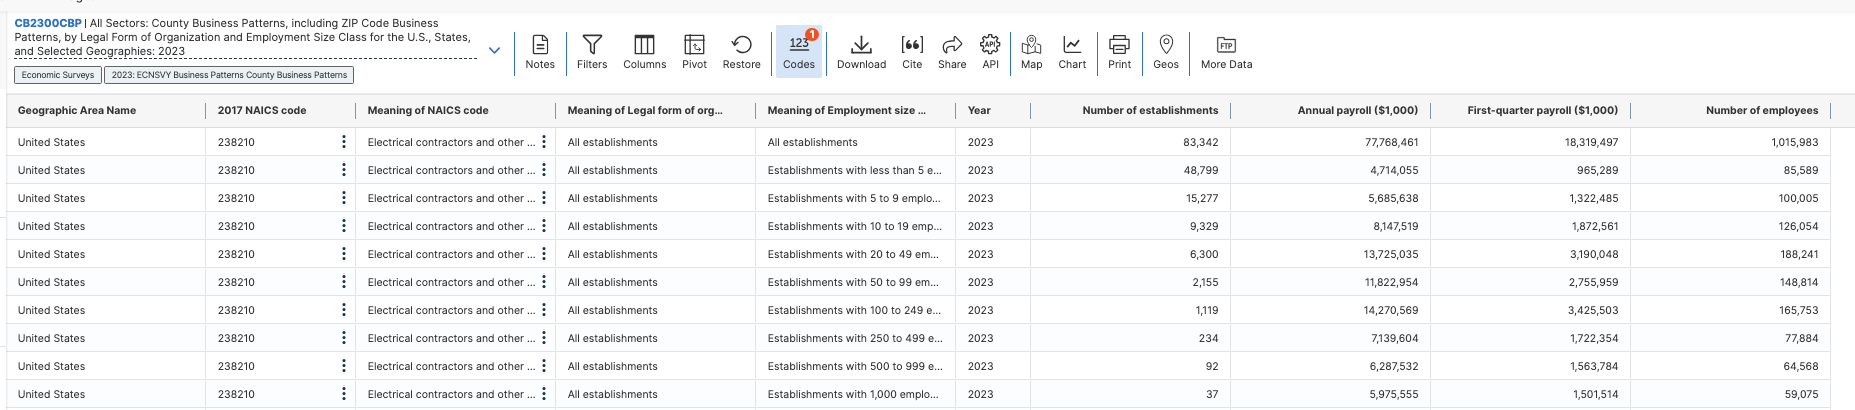Select the 83,342 establishments cell

[x=1130, y=142]
